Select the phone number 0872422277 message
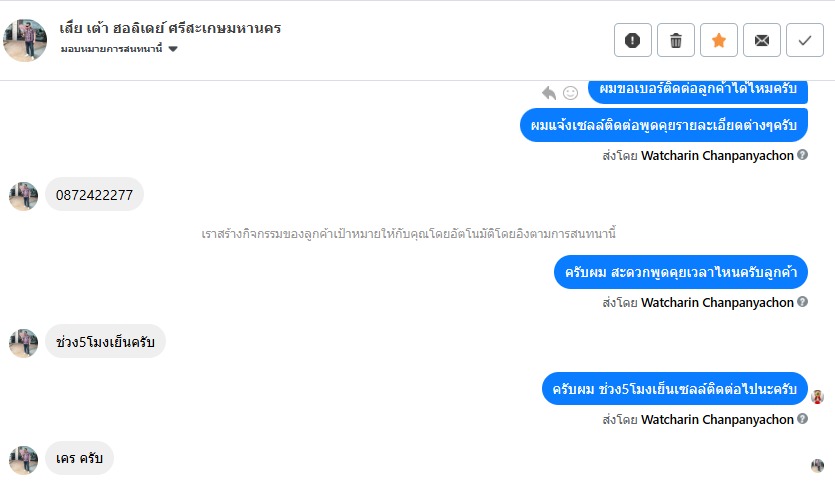835x490 pixels. 94,195
